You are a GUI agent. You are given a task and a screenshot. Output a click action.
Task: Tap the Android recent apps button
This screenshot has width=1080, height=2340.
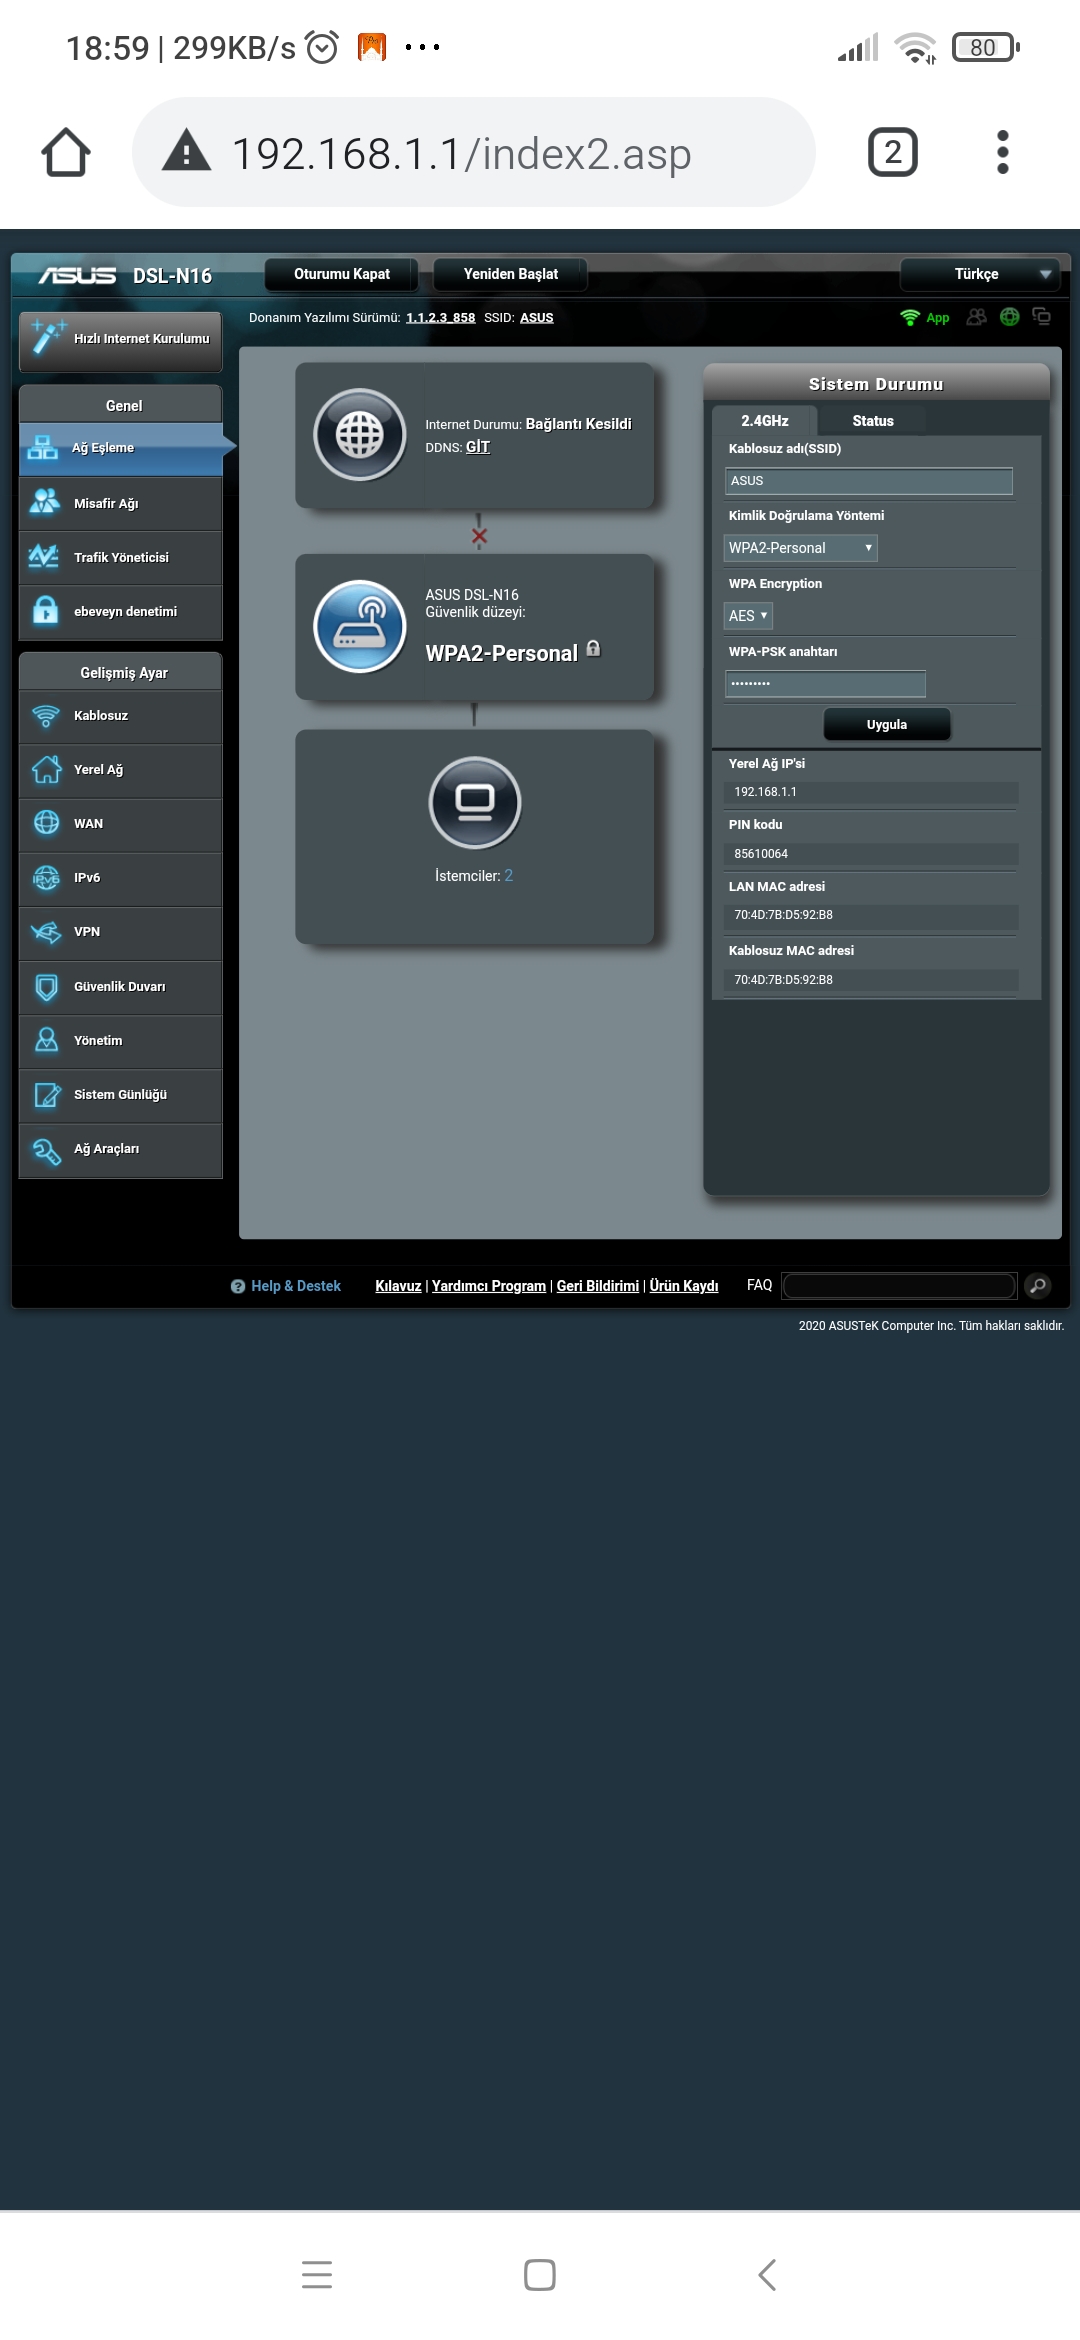coord(317,2275)
